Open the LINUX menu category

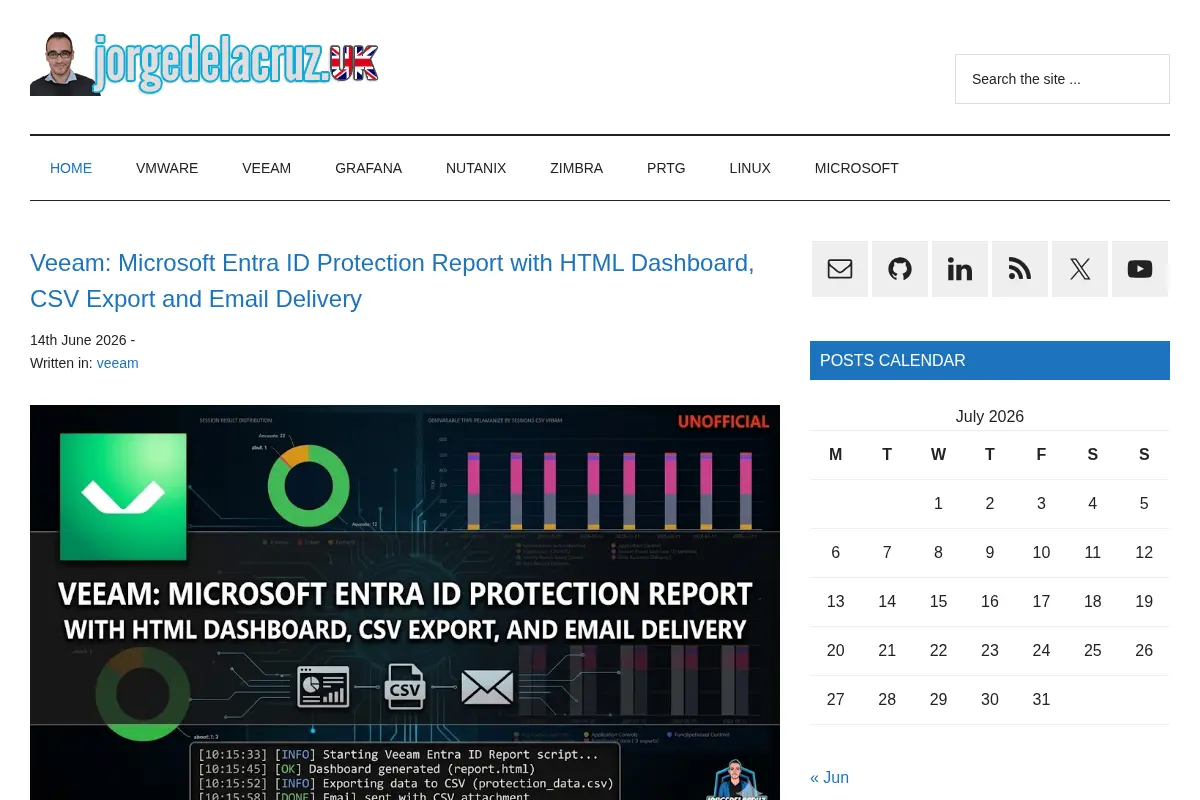tap(750, 168)
